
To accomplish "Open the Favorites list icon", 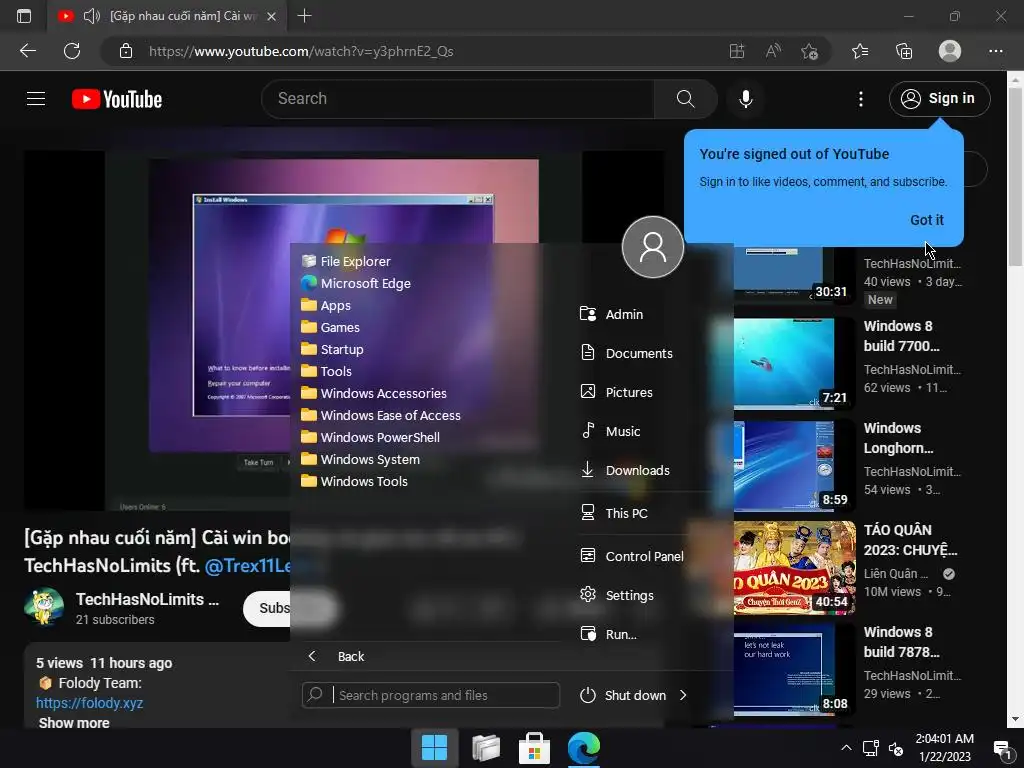I will pos(860,51).
